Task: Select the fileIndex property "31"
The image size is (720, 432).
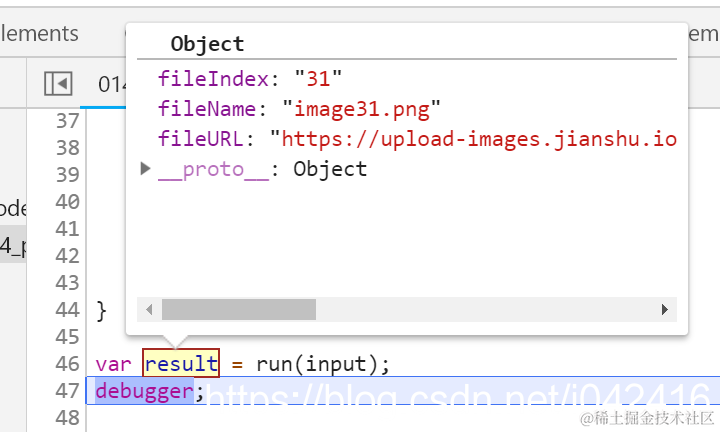Action: pyautogui.click(x=318, y=79)
